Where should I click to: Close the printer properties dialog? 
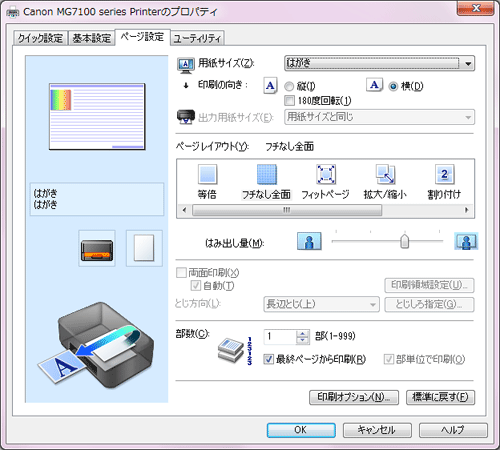[476, 9]
